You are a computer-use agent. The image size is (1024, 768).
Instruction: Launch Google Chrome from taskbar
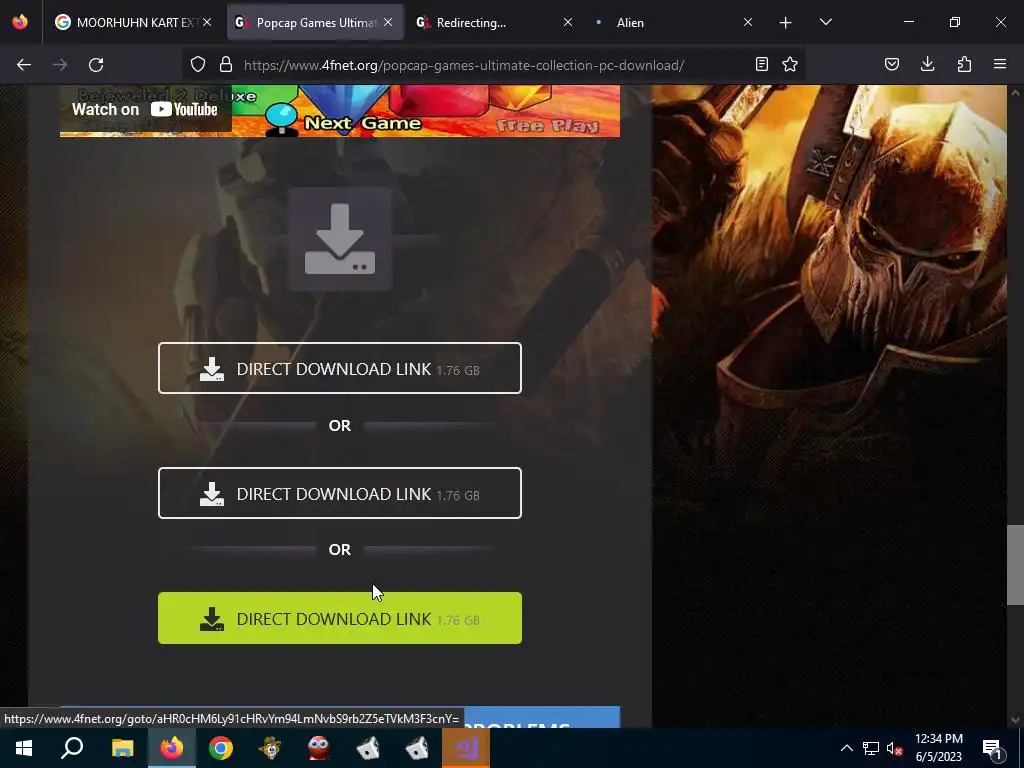(221, 748)
